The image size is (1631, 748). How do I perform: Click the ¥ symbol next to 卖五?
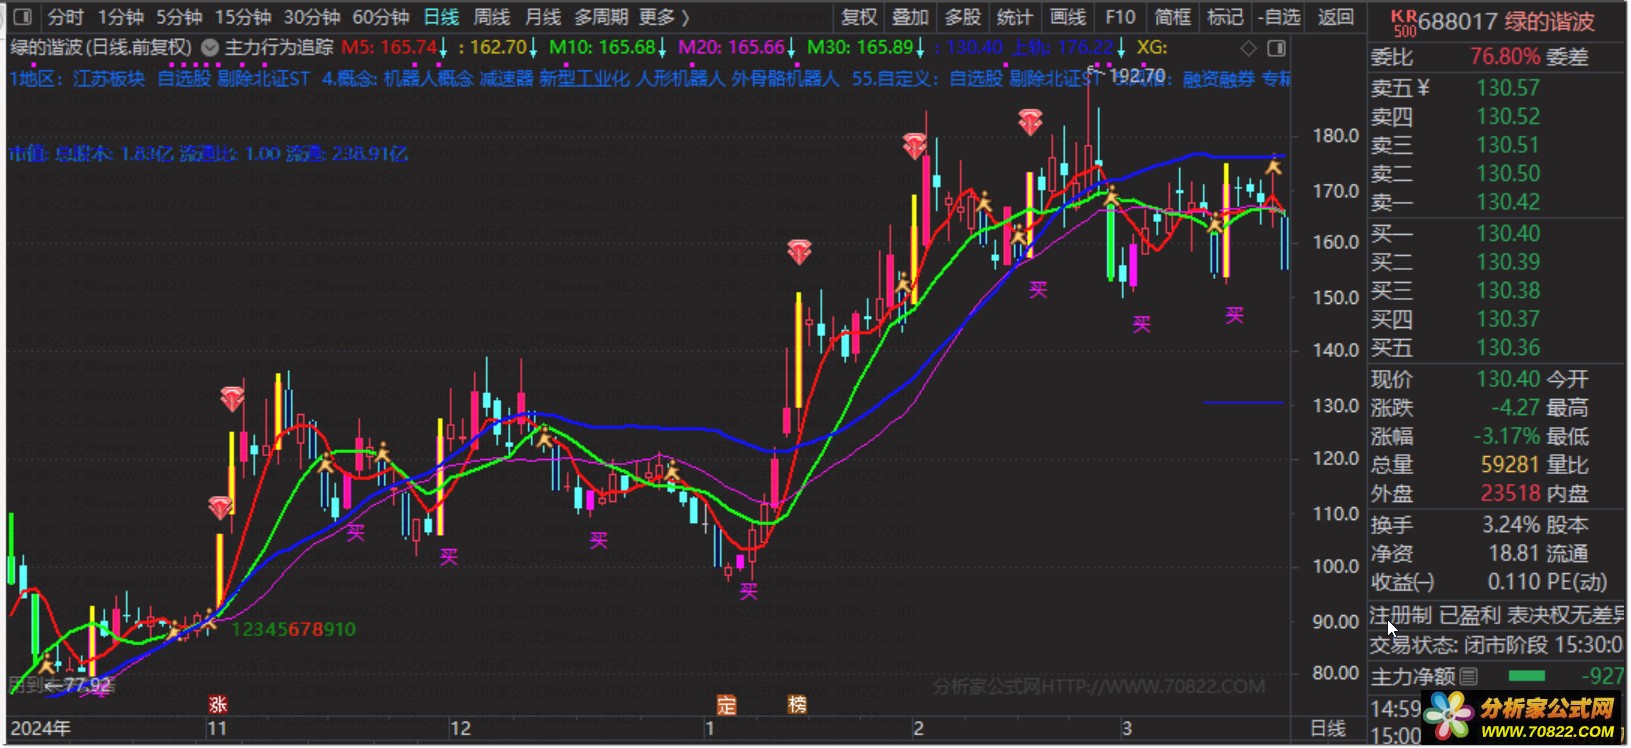(1422, 88)
